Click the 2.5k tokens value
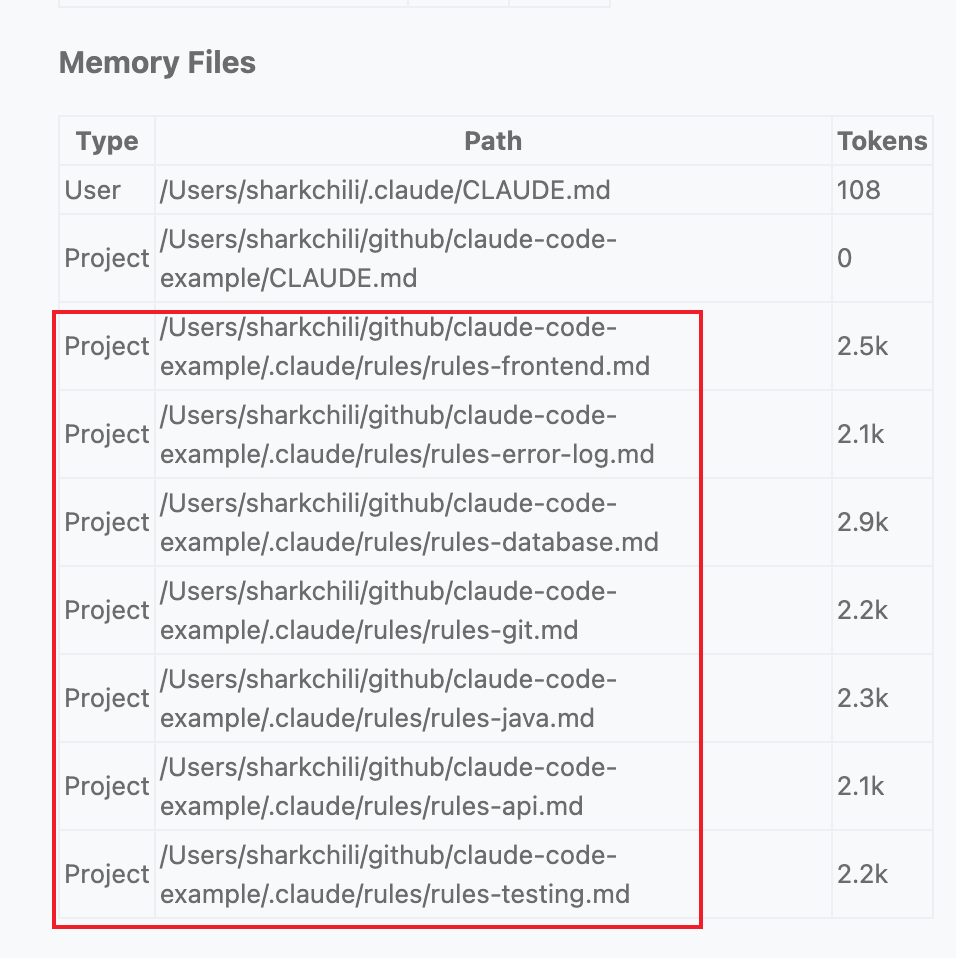 862,347
